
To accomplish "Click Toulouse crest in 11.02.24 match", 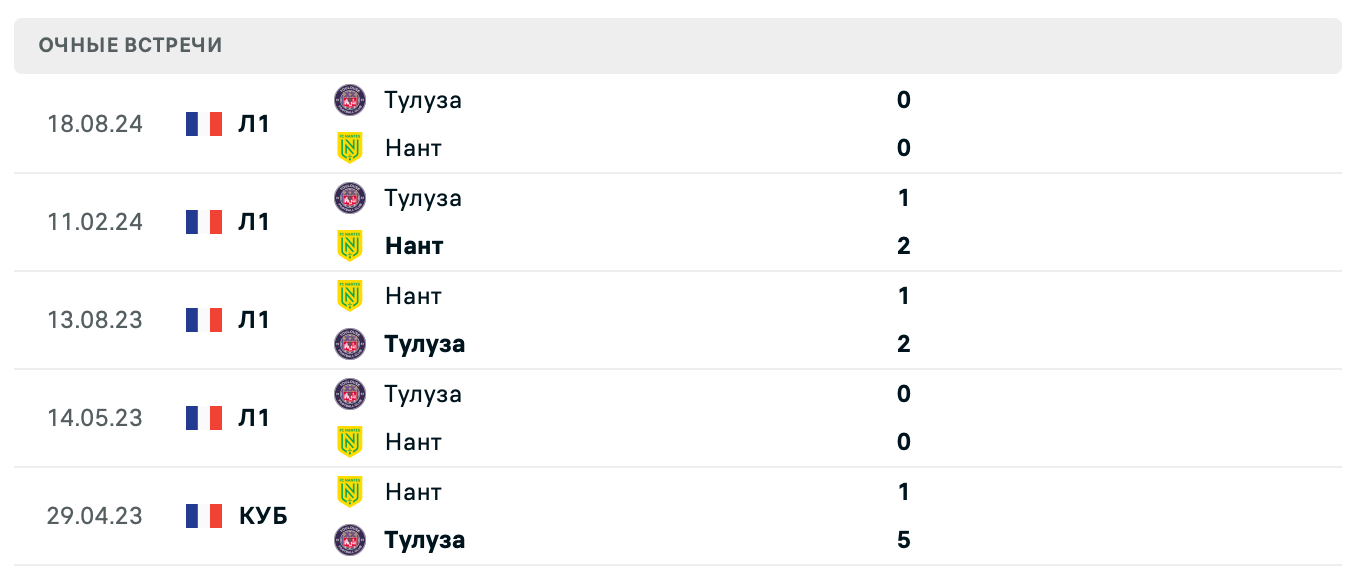I will tap(350, 198).
